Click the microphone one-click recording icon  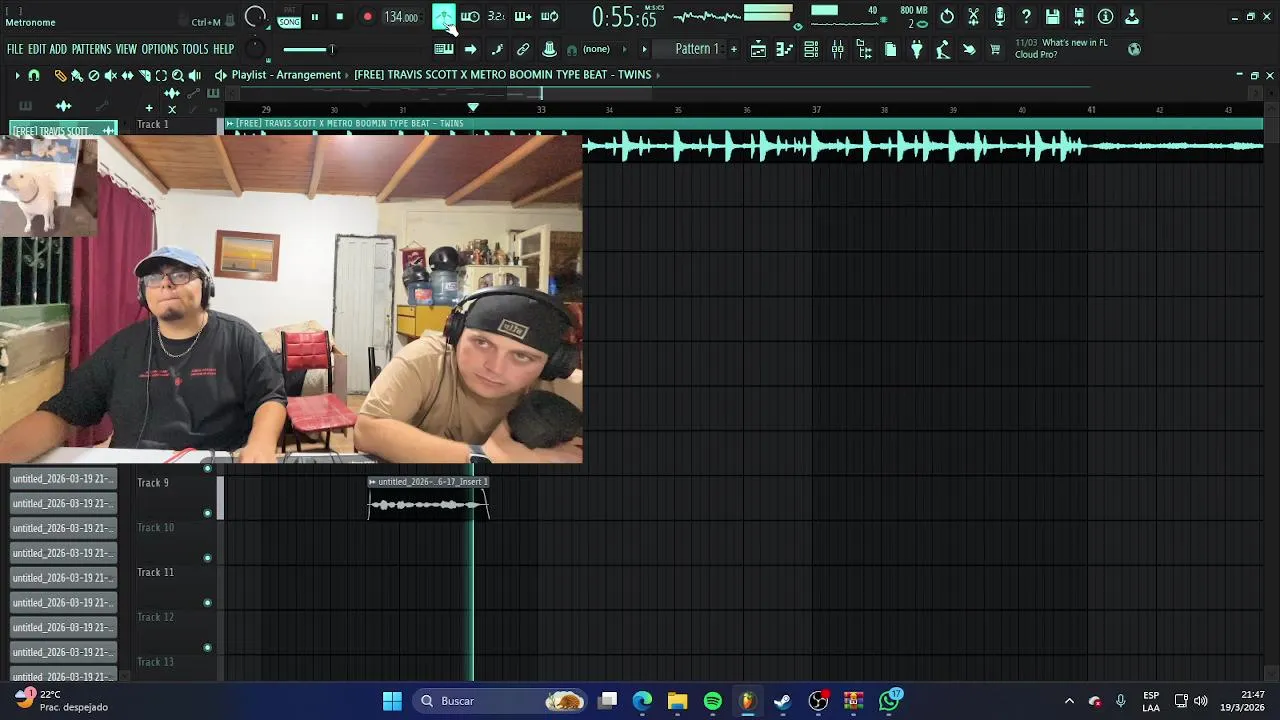pos(1000,16)
